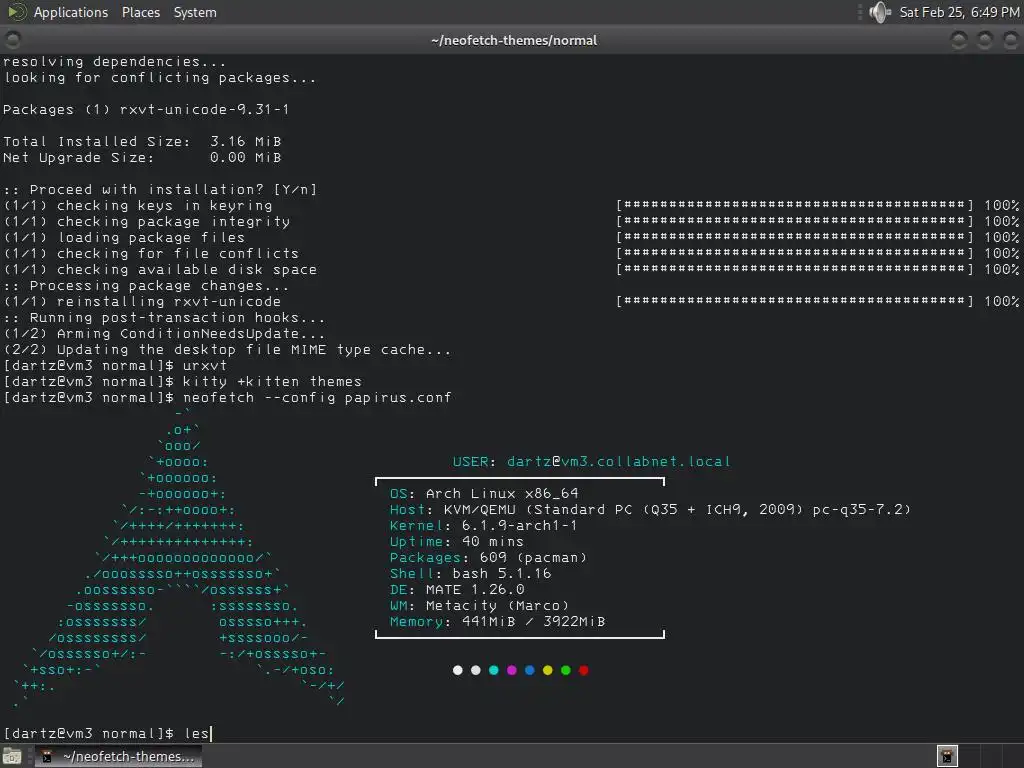Click ':: Processing package changes...' line

click(146, 285)
